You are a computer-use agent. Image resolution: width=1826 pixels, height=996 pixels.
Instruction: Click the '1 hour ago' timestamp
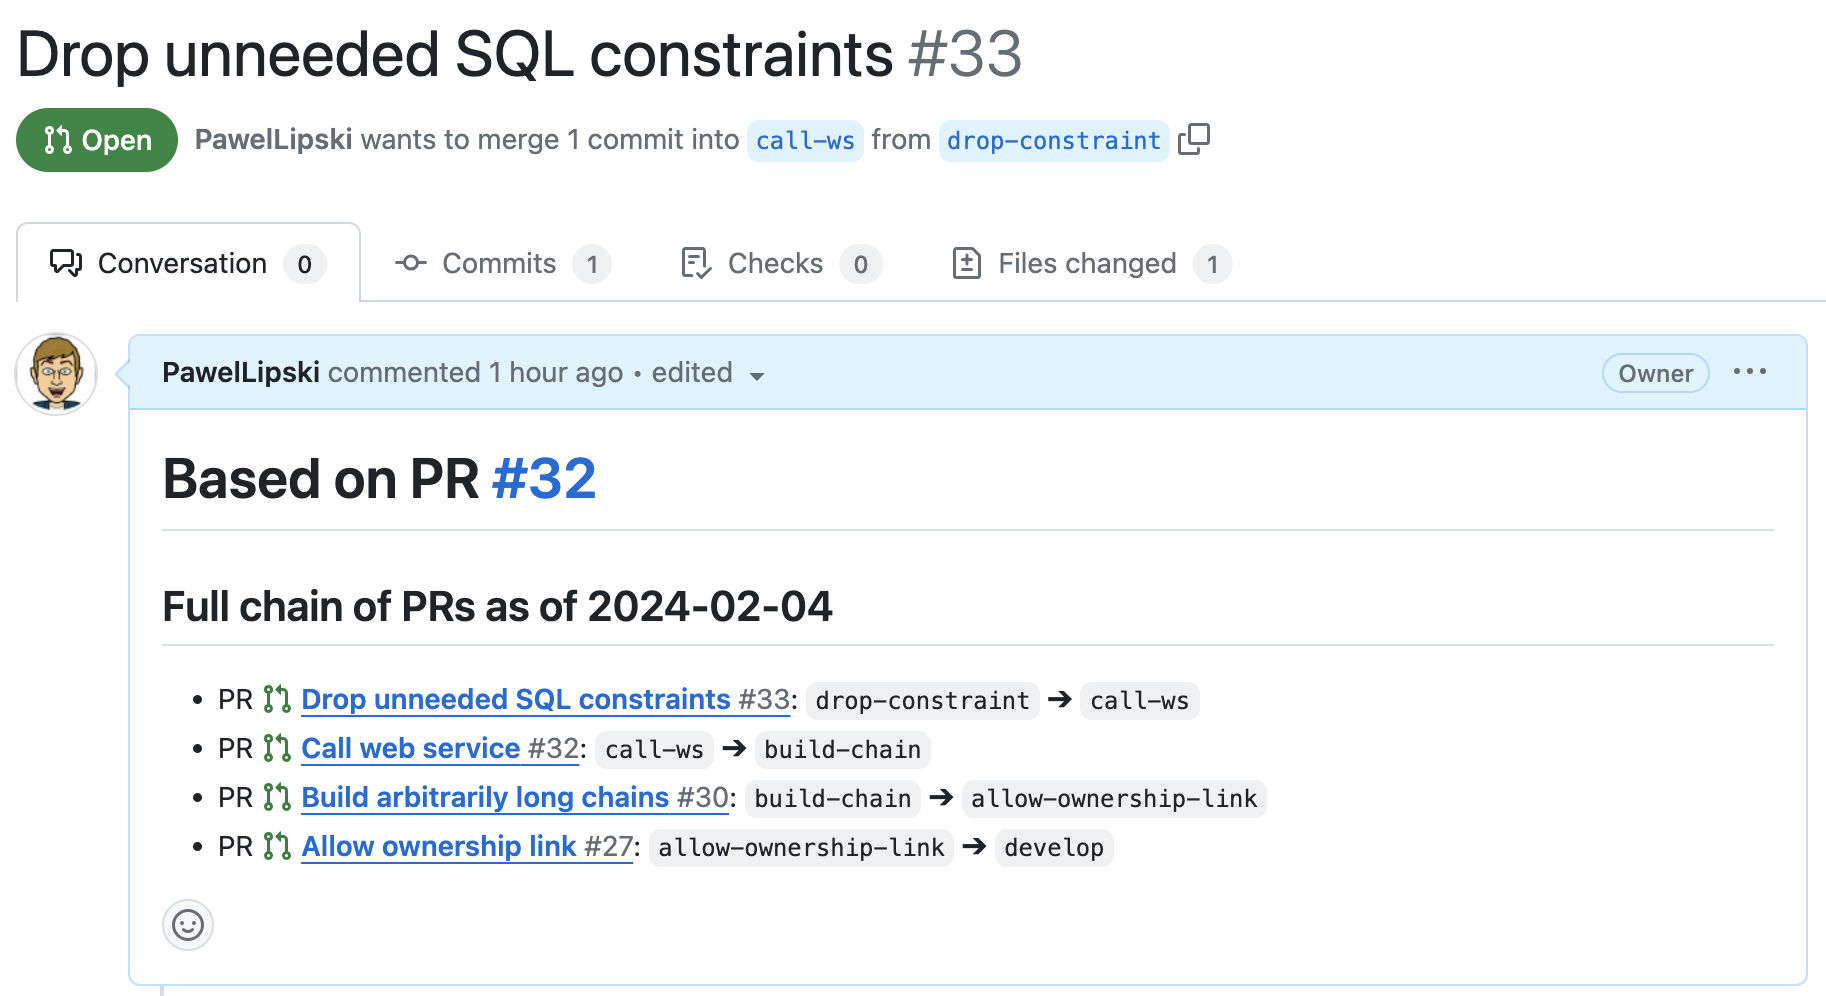[555, 372]
